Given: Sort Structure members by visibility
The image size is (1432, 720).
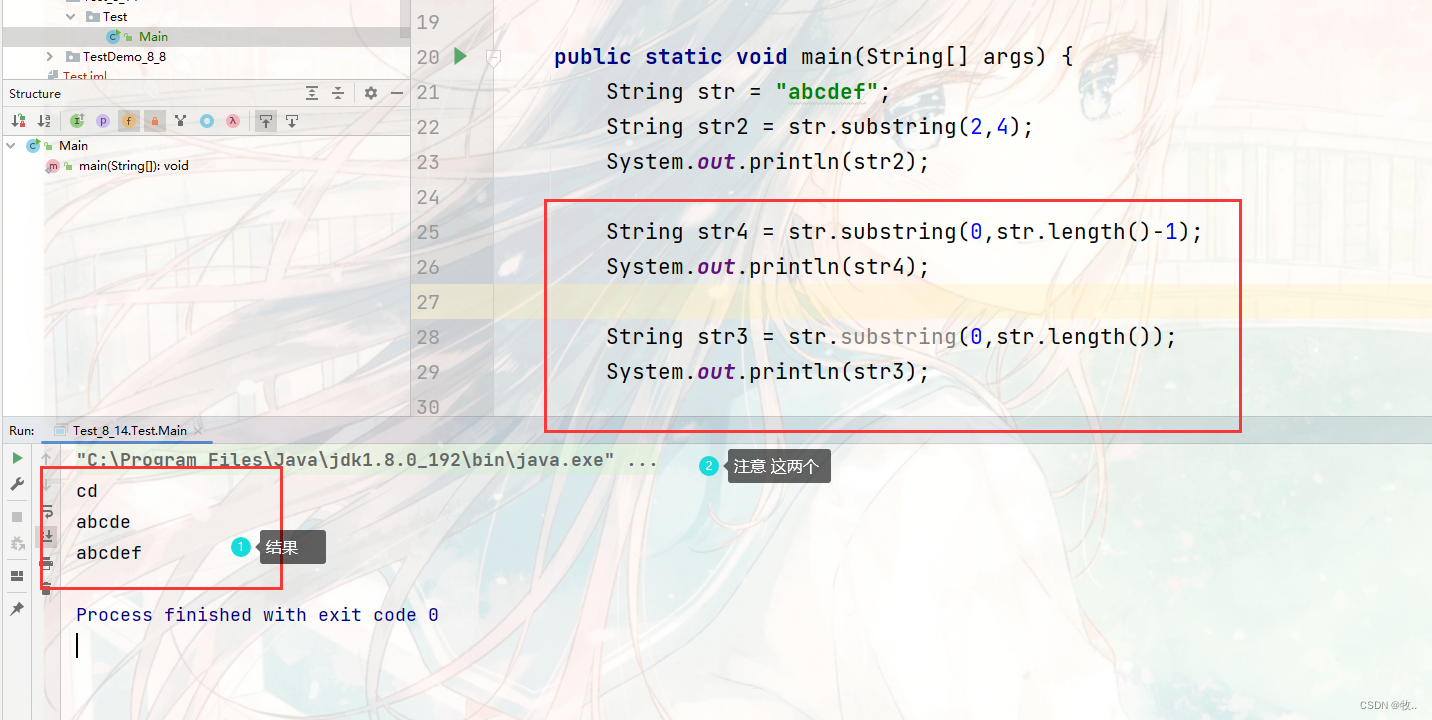Looking at the screenshot, I should [x=18, y=121].
